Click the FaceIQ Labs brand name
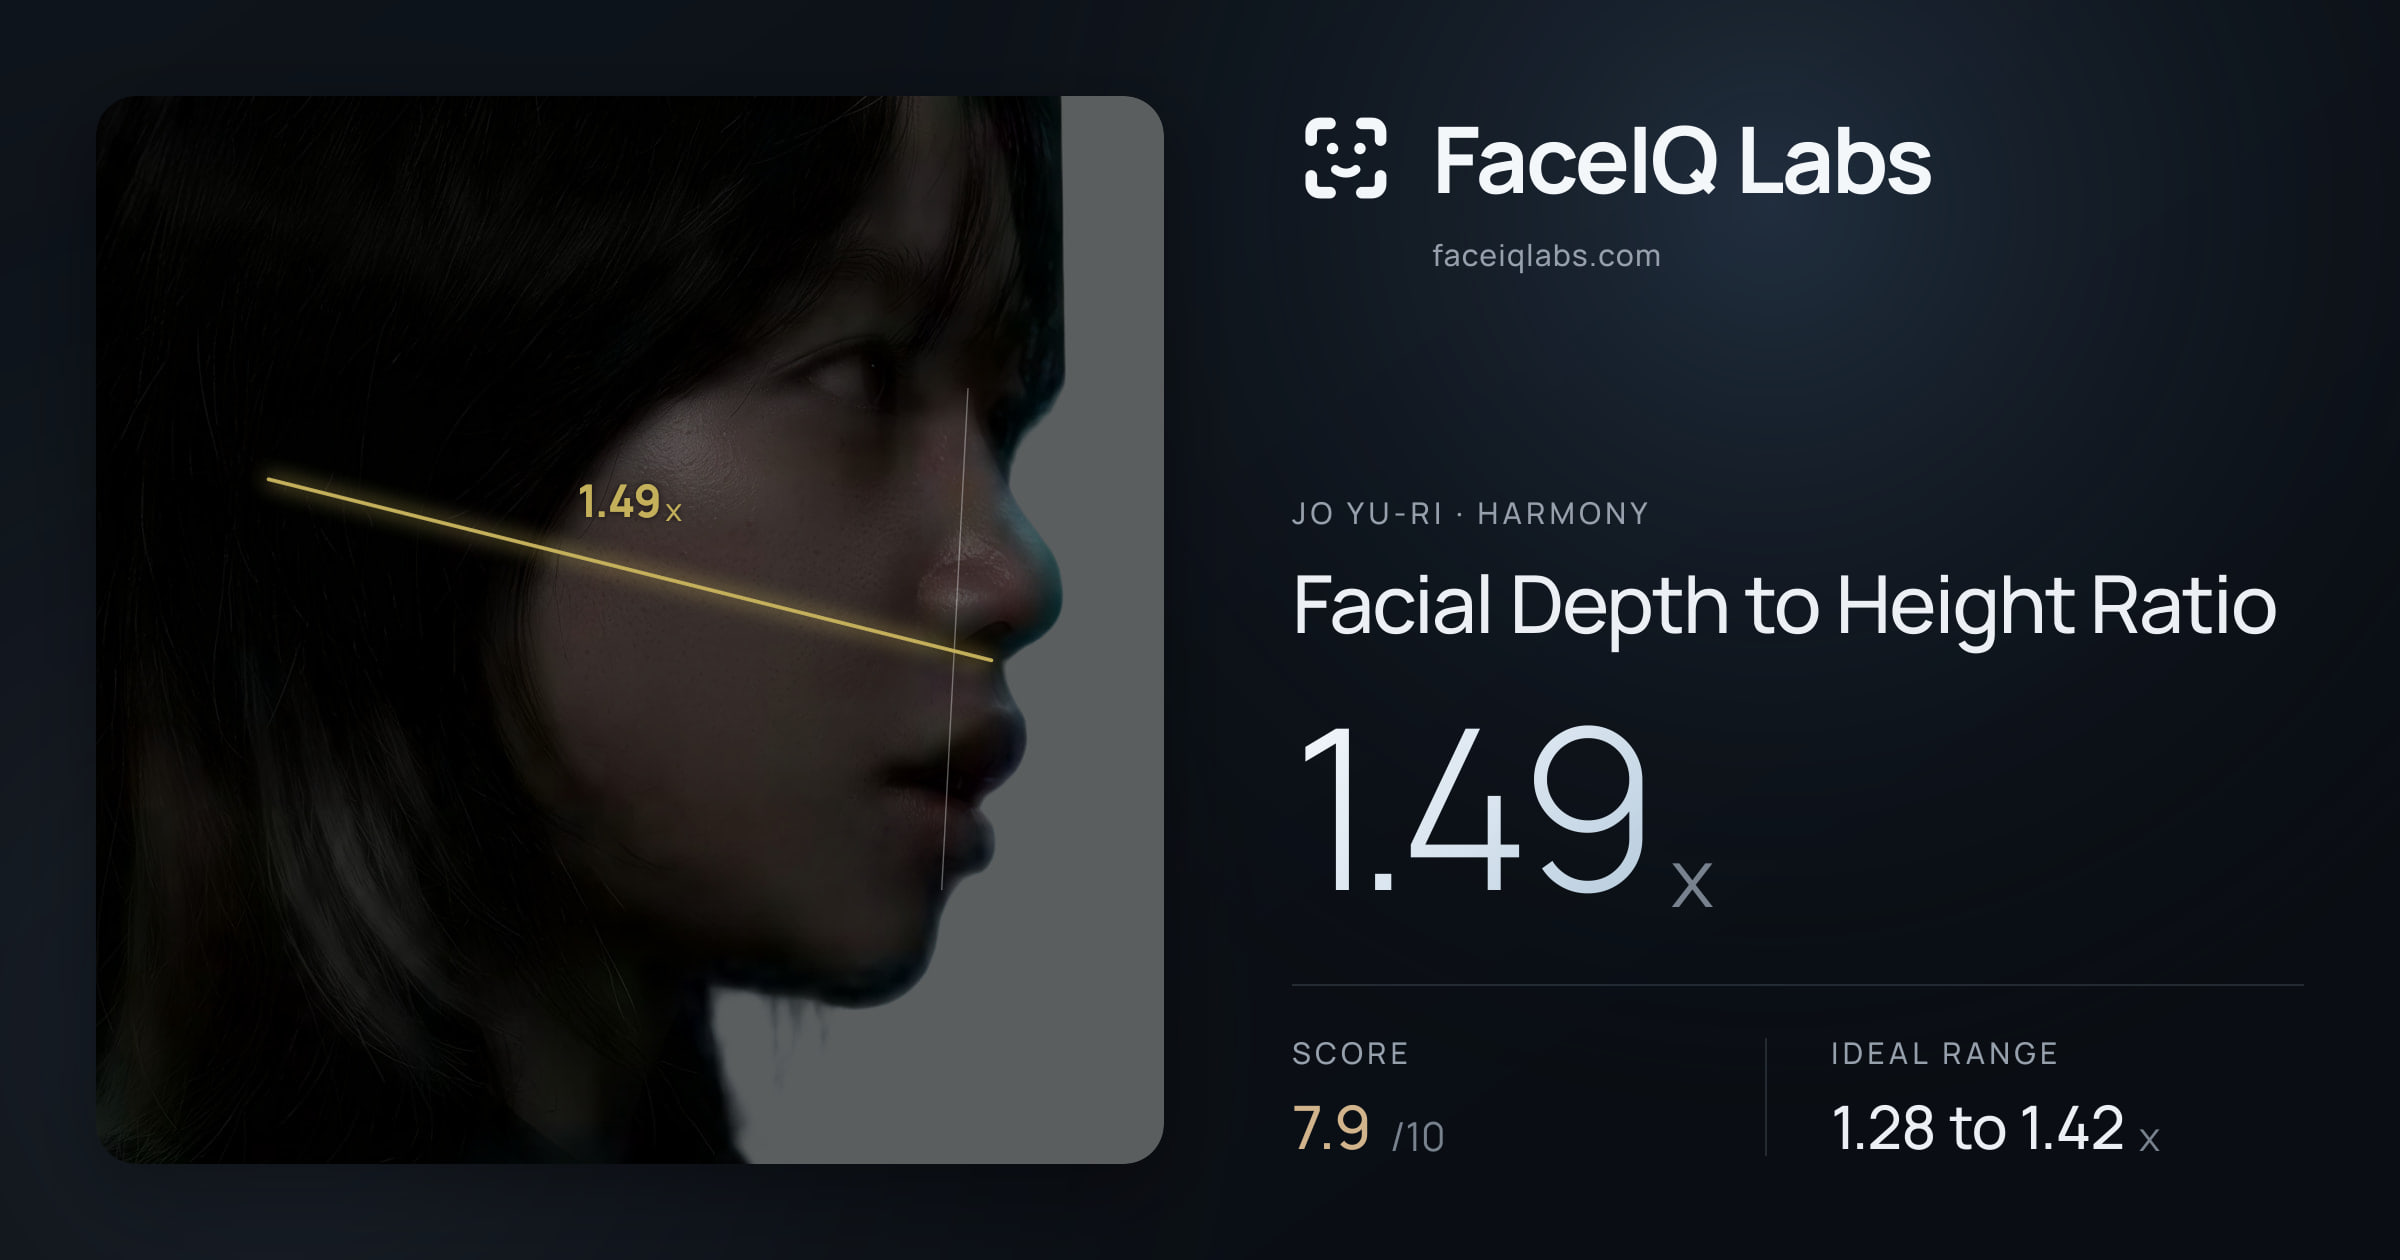The height and width of the screenshot is (1260, 2400). (1682, 161)
